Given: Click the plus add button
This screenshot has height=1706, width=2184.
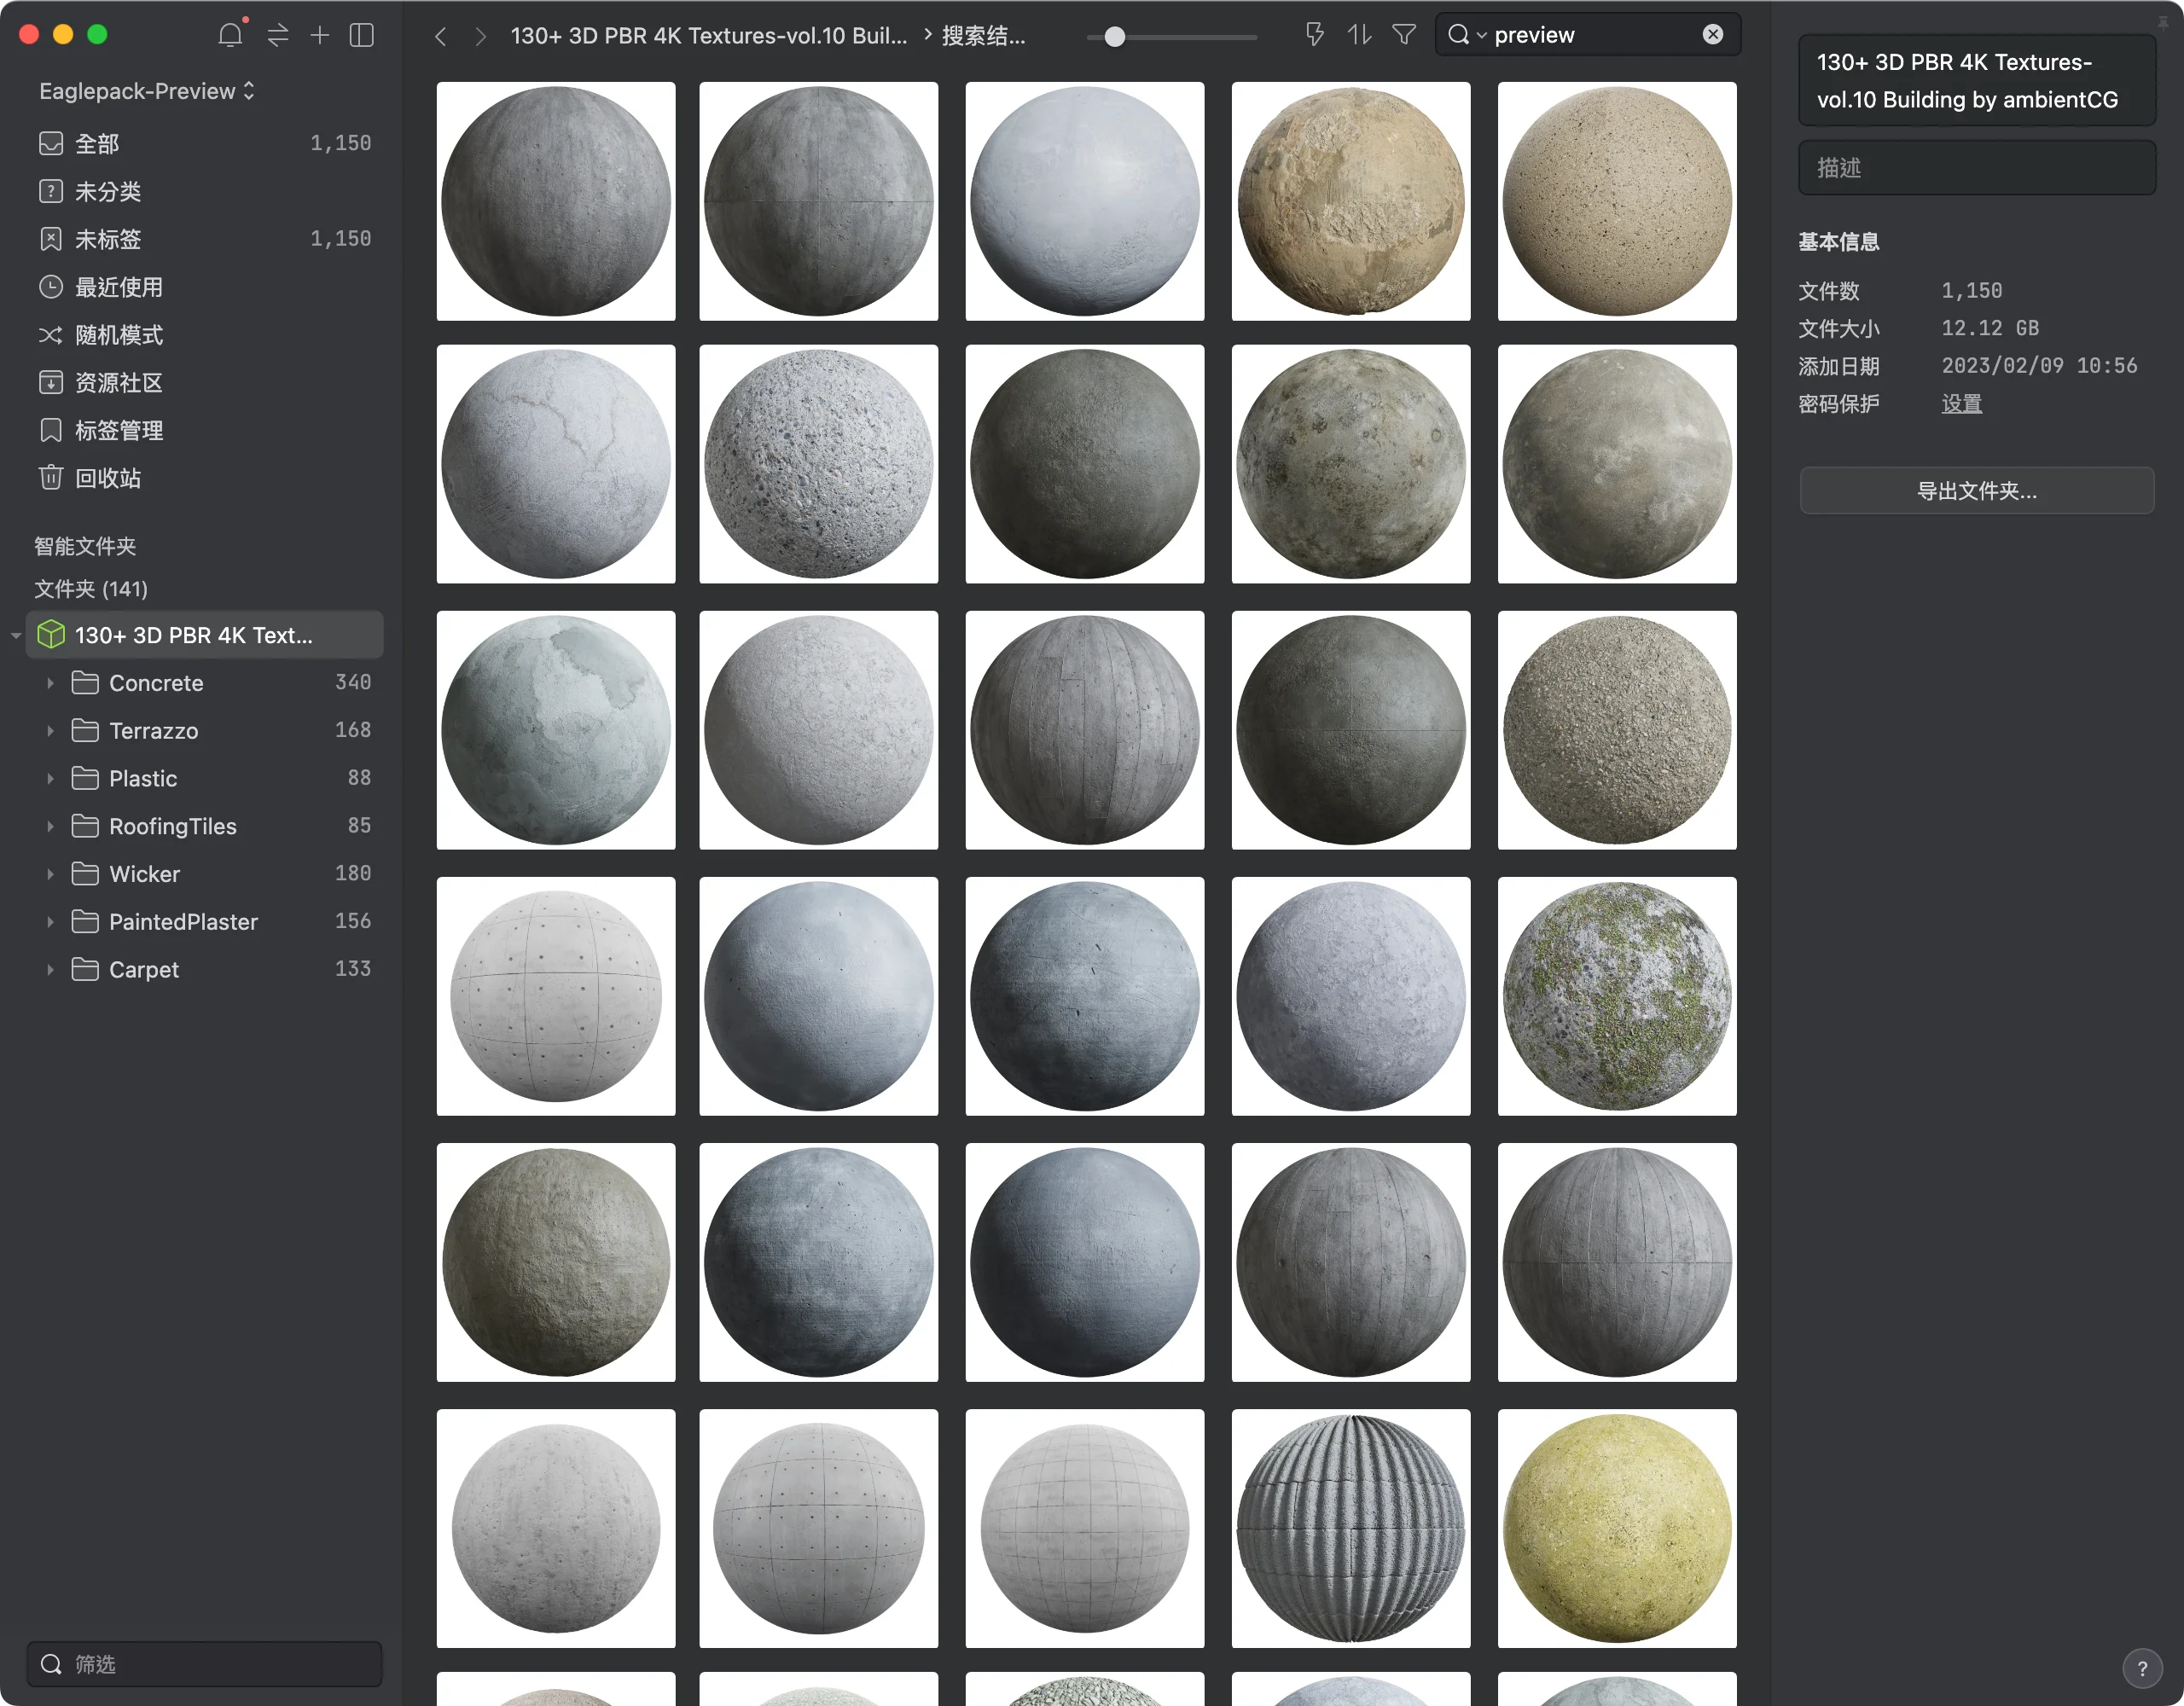Looking at the screenshot, I should coord(319,35).
